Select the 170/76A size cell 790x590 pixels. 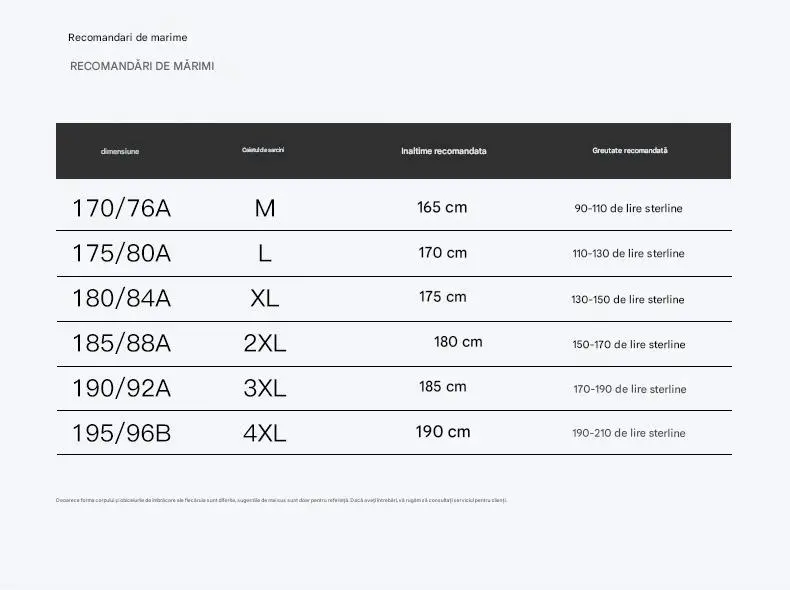point(121,208)
